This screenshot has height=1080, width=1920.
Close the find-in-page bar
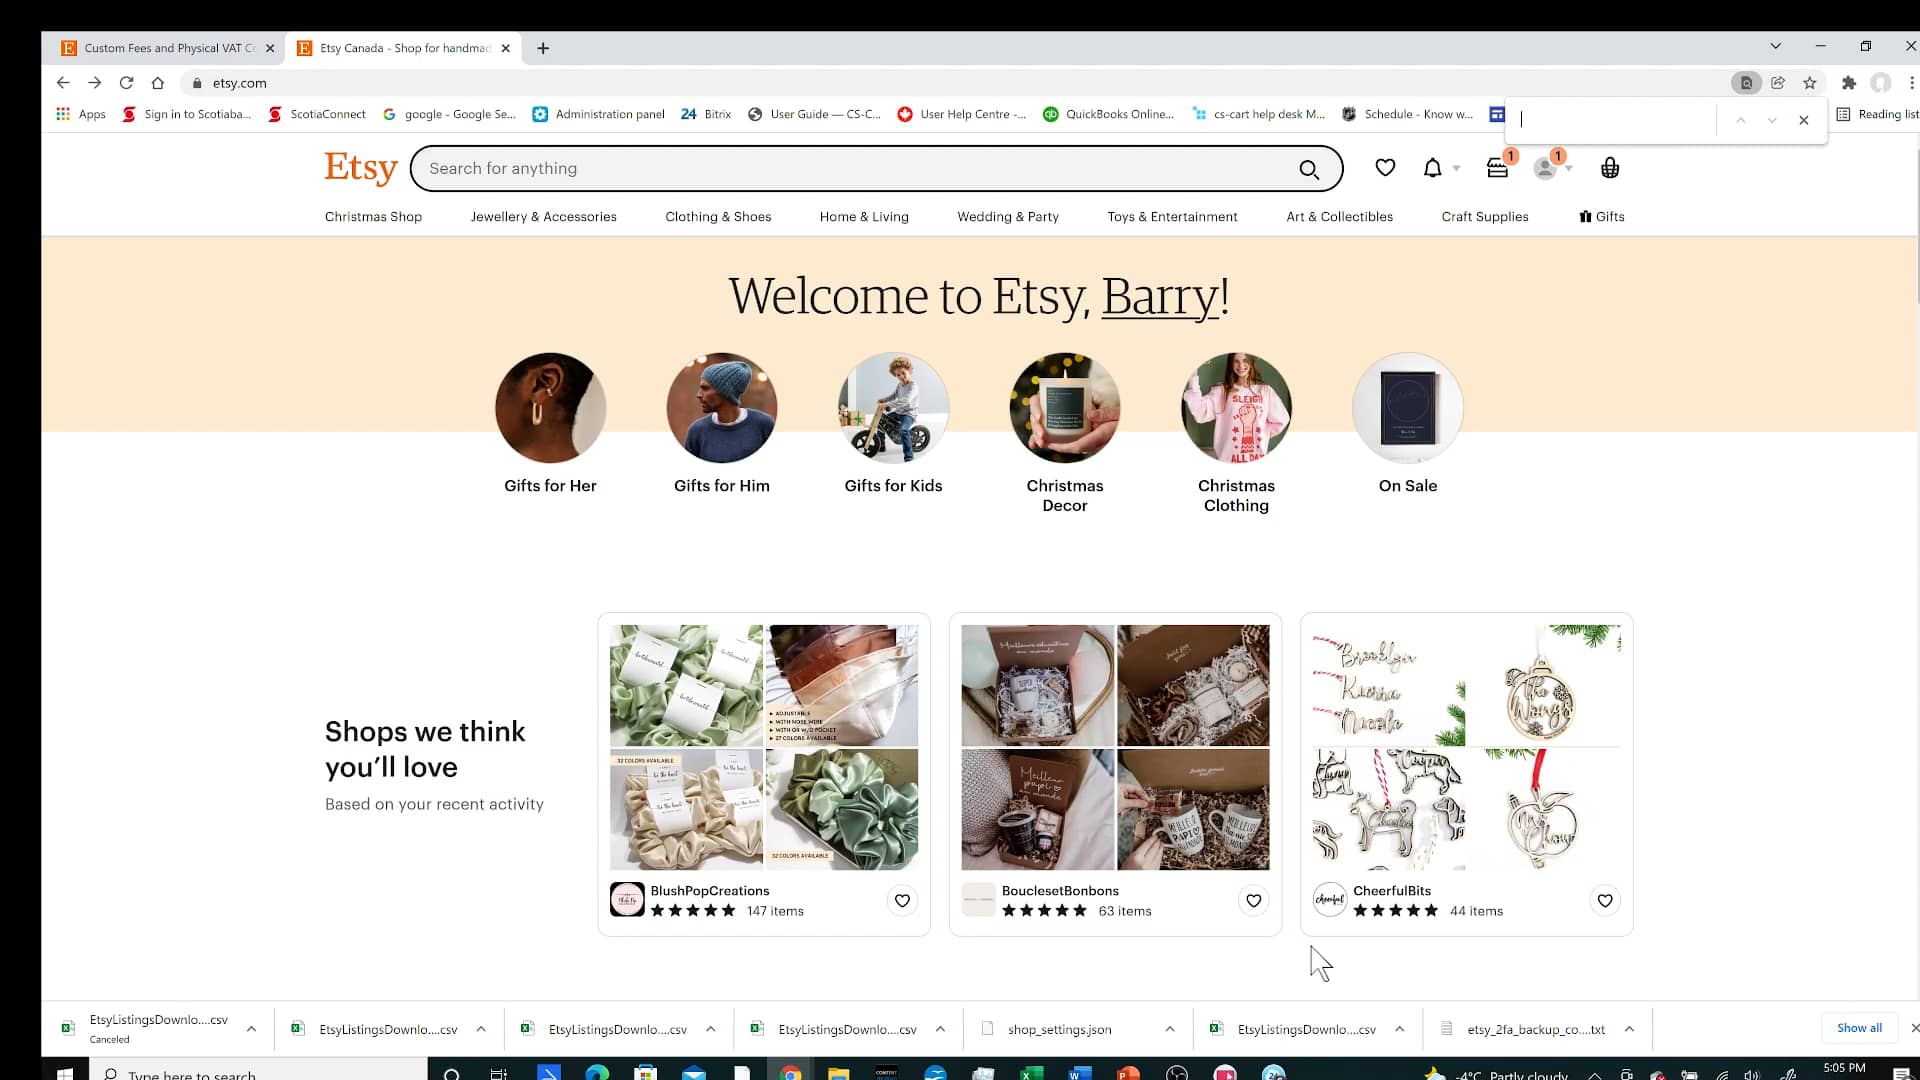(x=1804, y=120)
